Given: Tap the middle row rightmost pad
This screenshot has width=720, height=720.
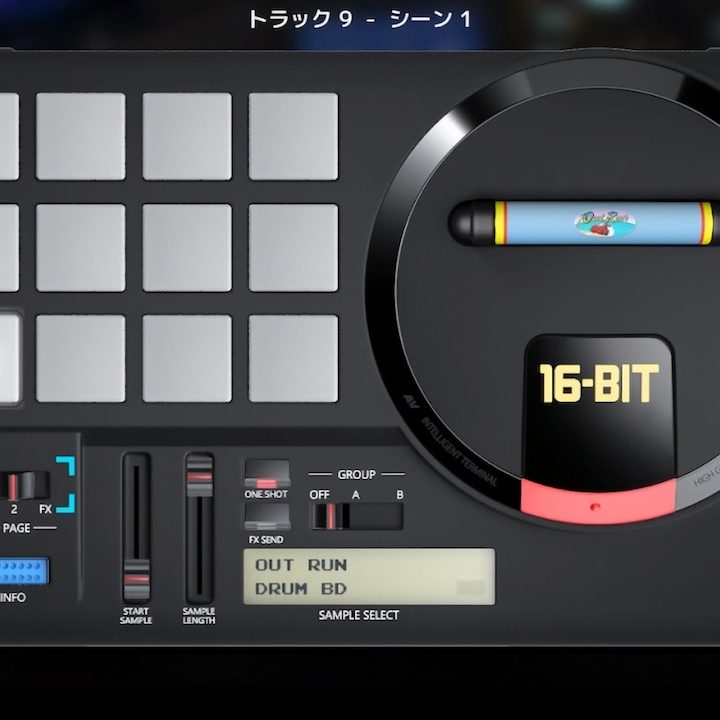Looking at the screenshot, I should pos(293,248).
